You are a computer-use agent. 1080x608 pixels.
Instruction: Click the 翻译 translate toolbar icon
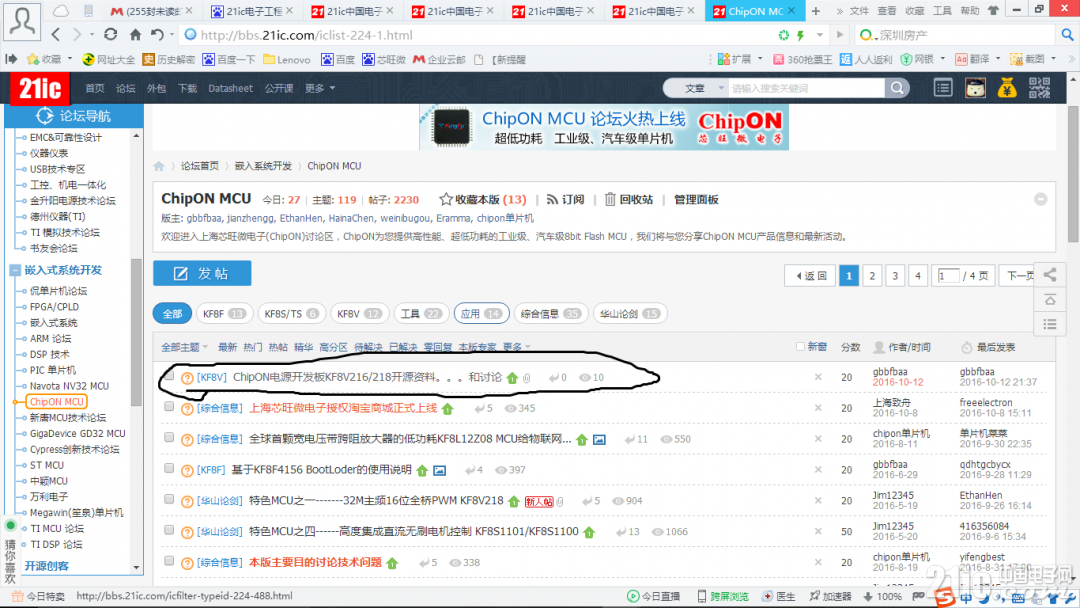[x=962, y=60]
